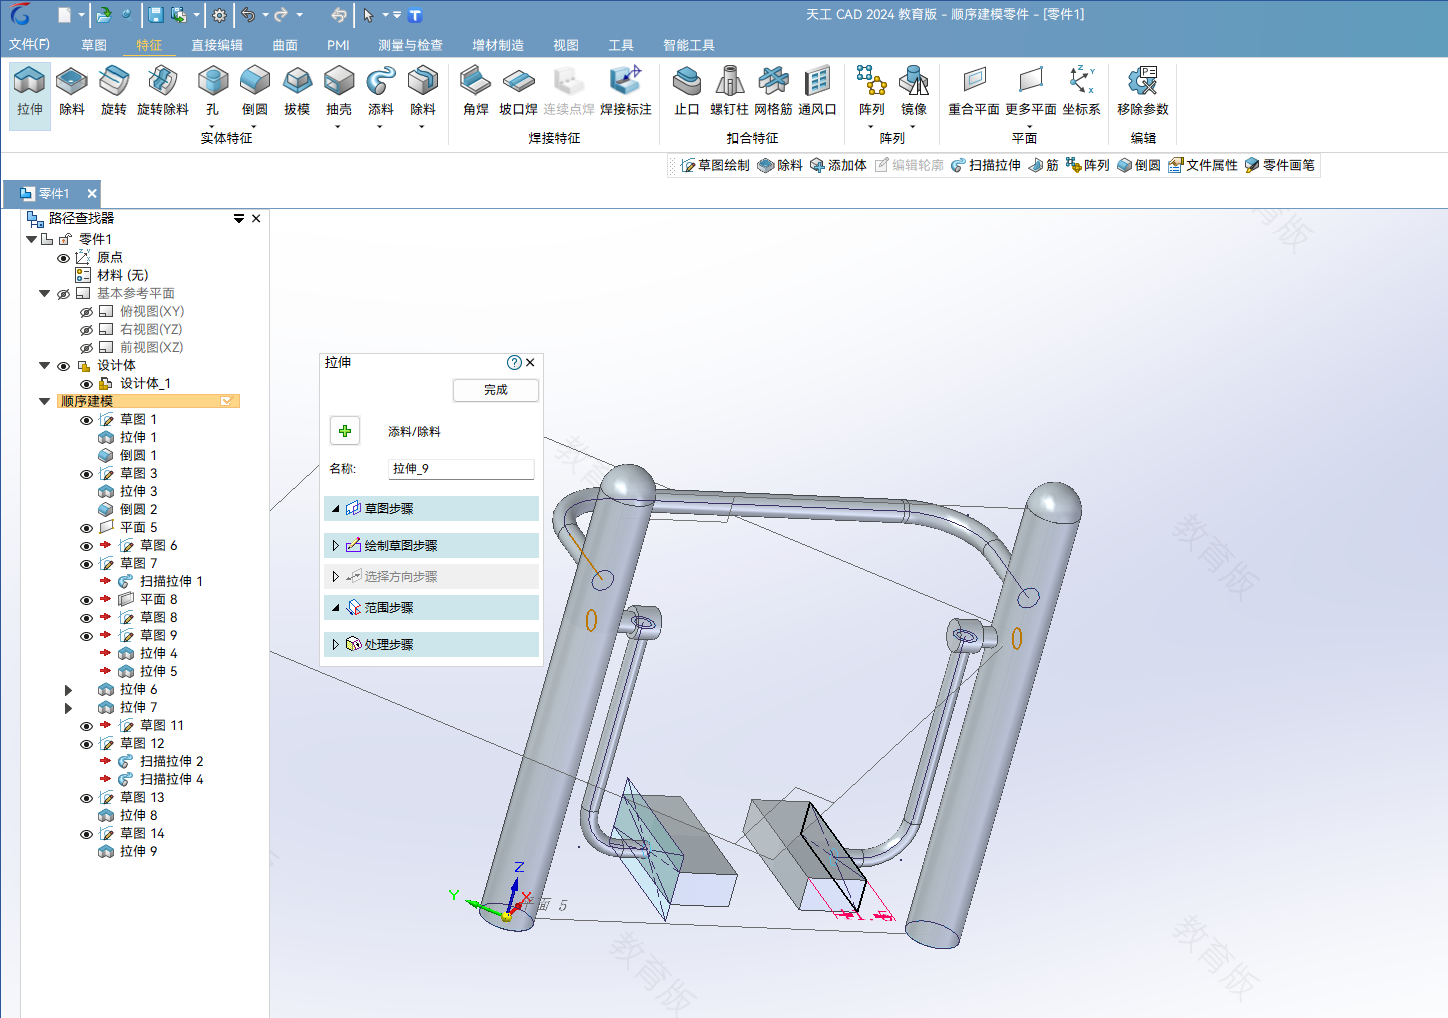Collapse the 零件1 root tree node

pos(31,239)
